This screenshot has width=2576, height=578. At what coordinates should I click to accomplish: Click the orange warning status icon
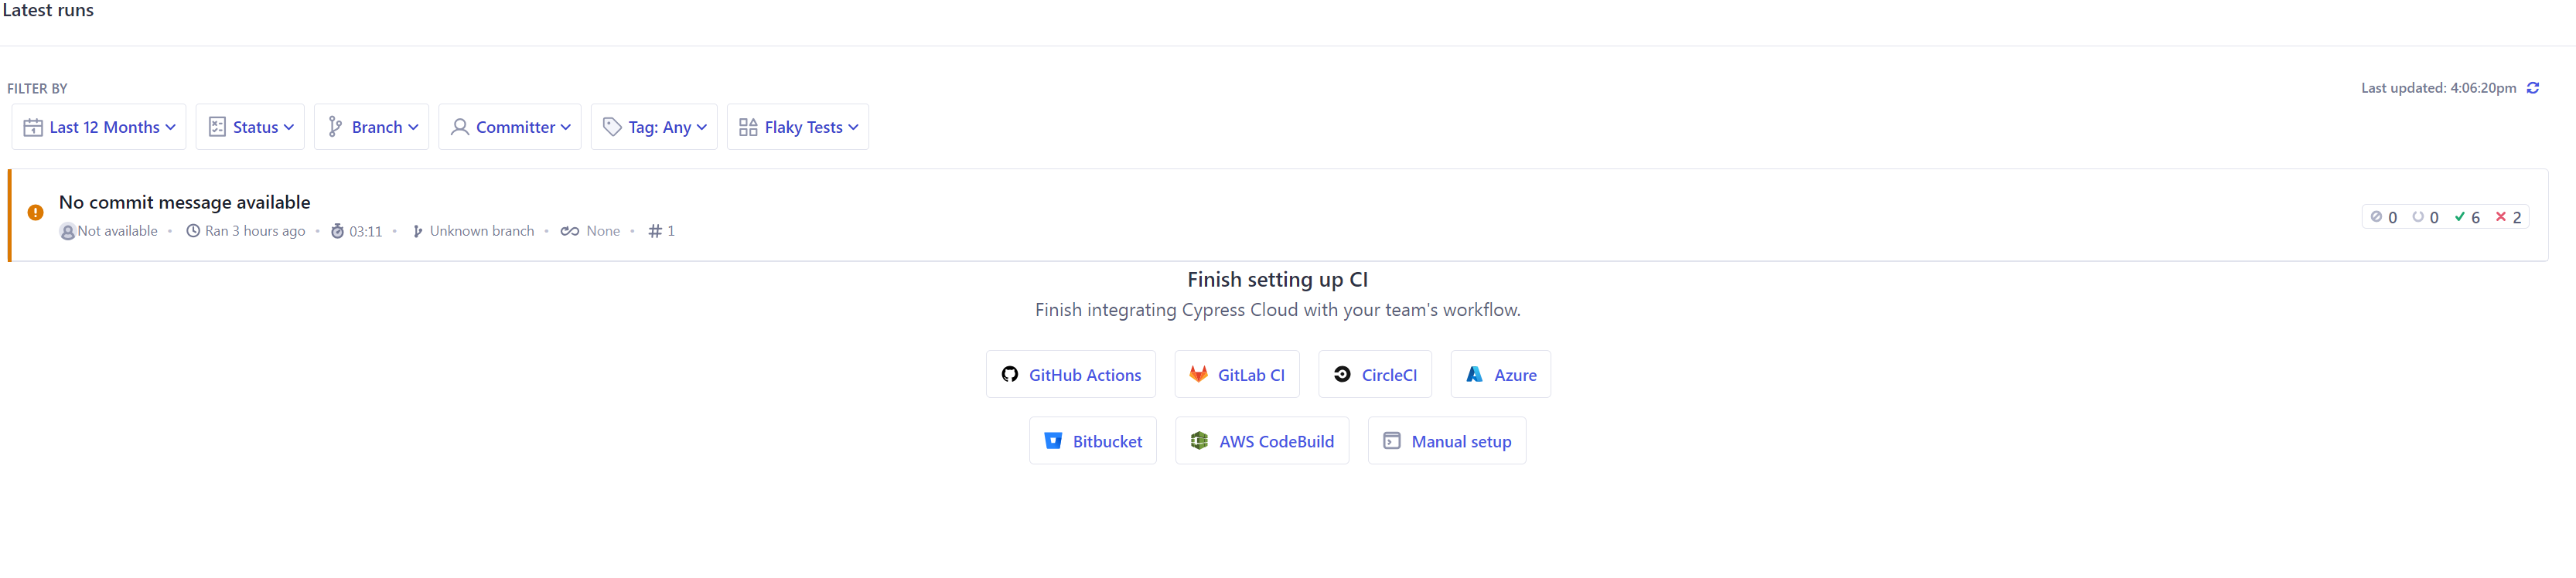point(35,212)
